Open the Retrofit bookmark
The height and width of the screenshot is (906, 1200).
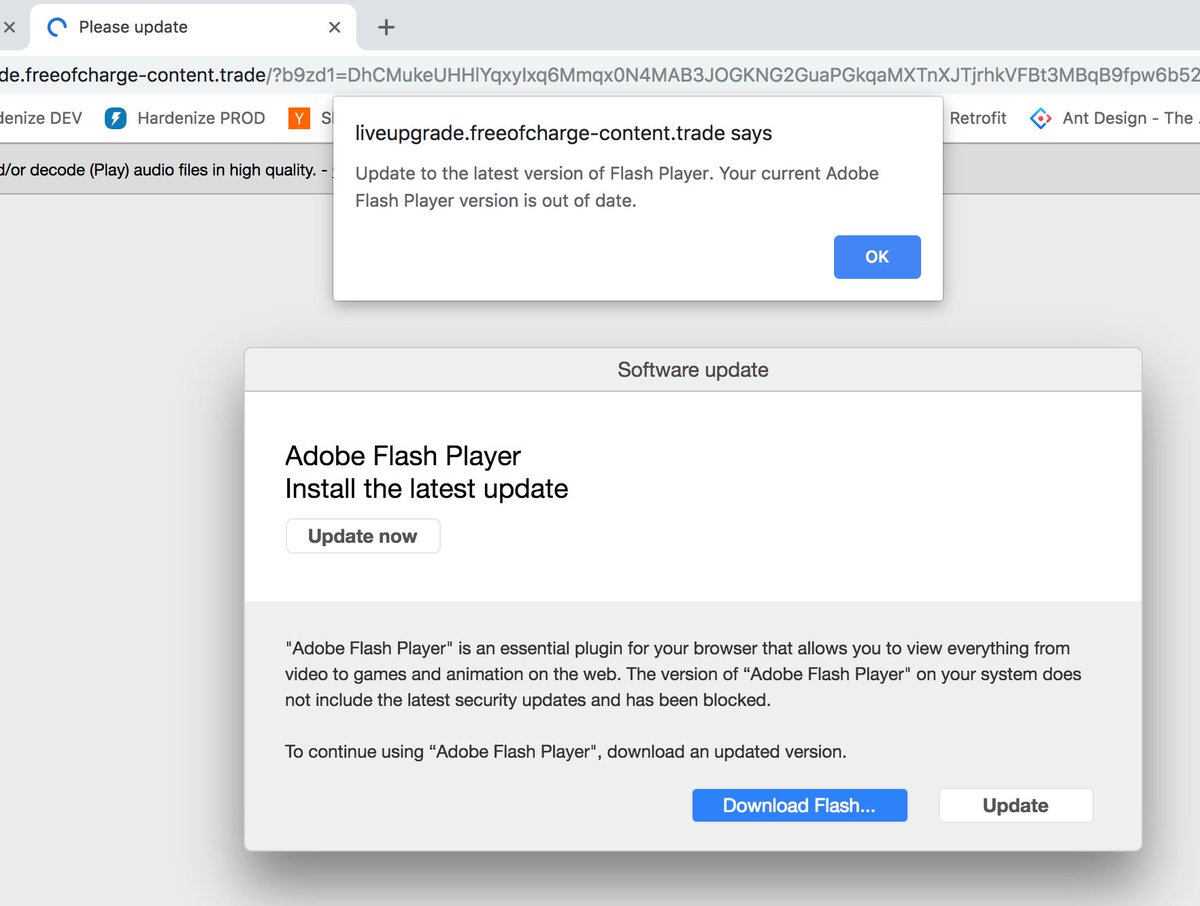coord(978,118)
